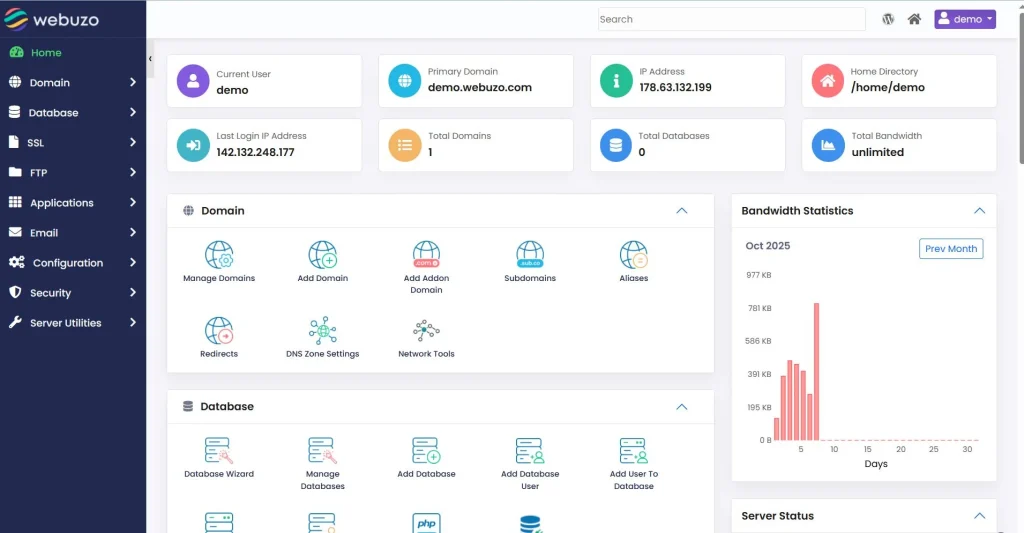The image size is (1024, 533).
Task: Open the Subdomains icon
Action: (529, 255)
